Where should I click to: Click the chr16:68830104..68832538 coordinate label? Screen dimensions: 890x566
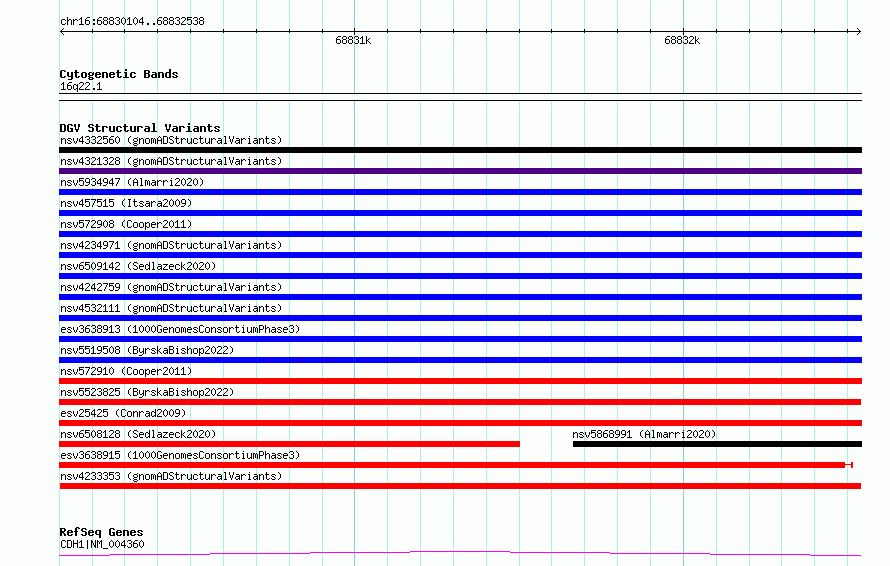[132, 21]
